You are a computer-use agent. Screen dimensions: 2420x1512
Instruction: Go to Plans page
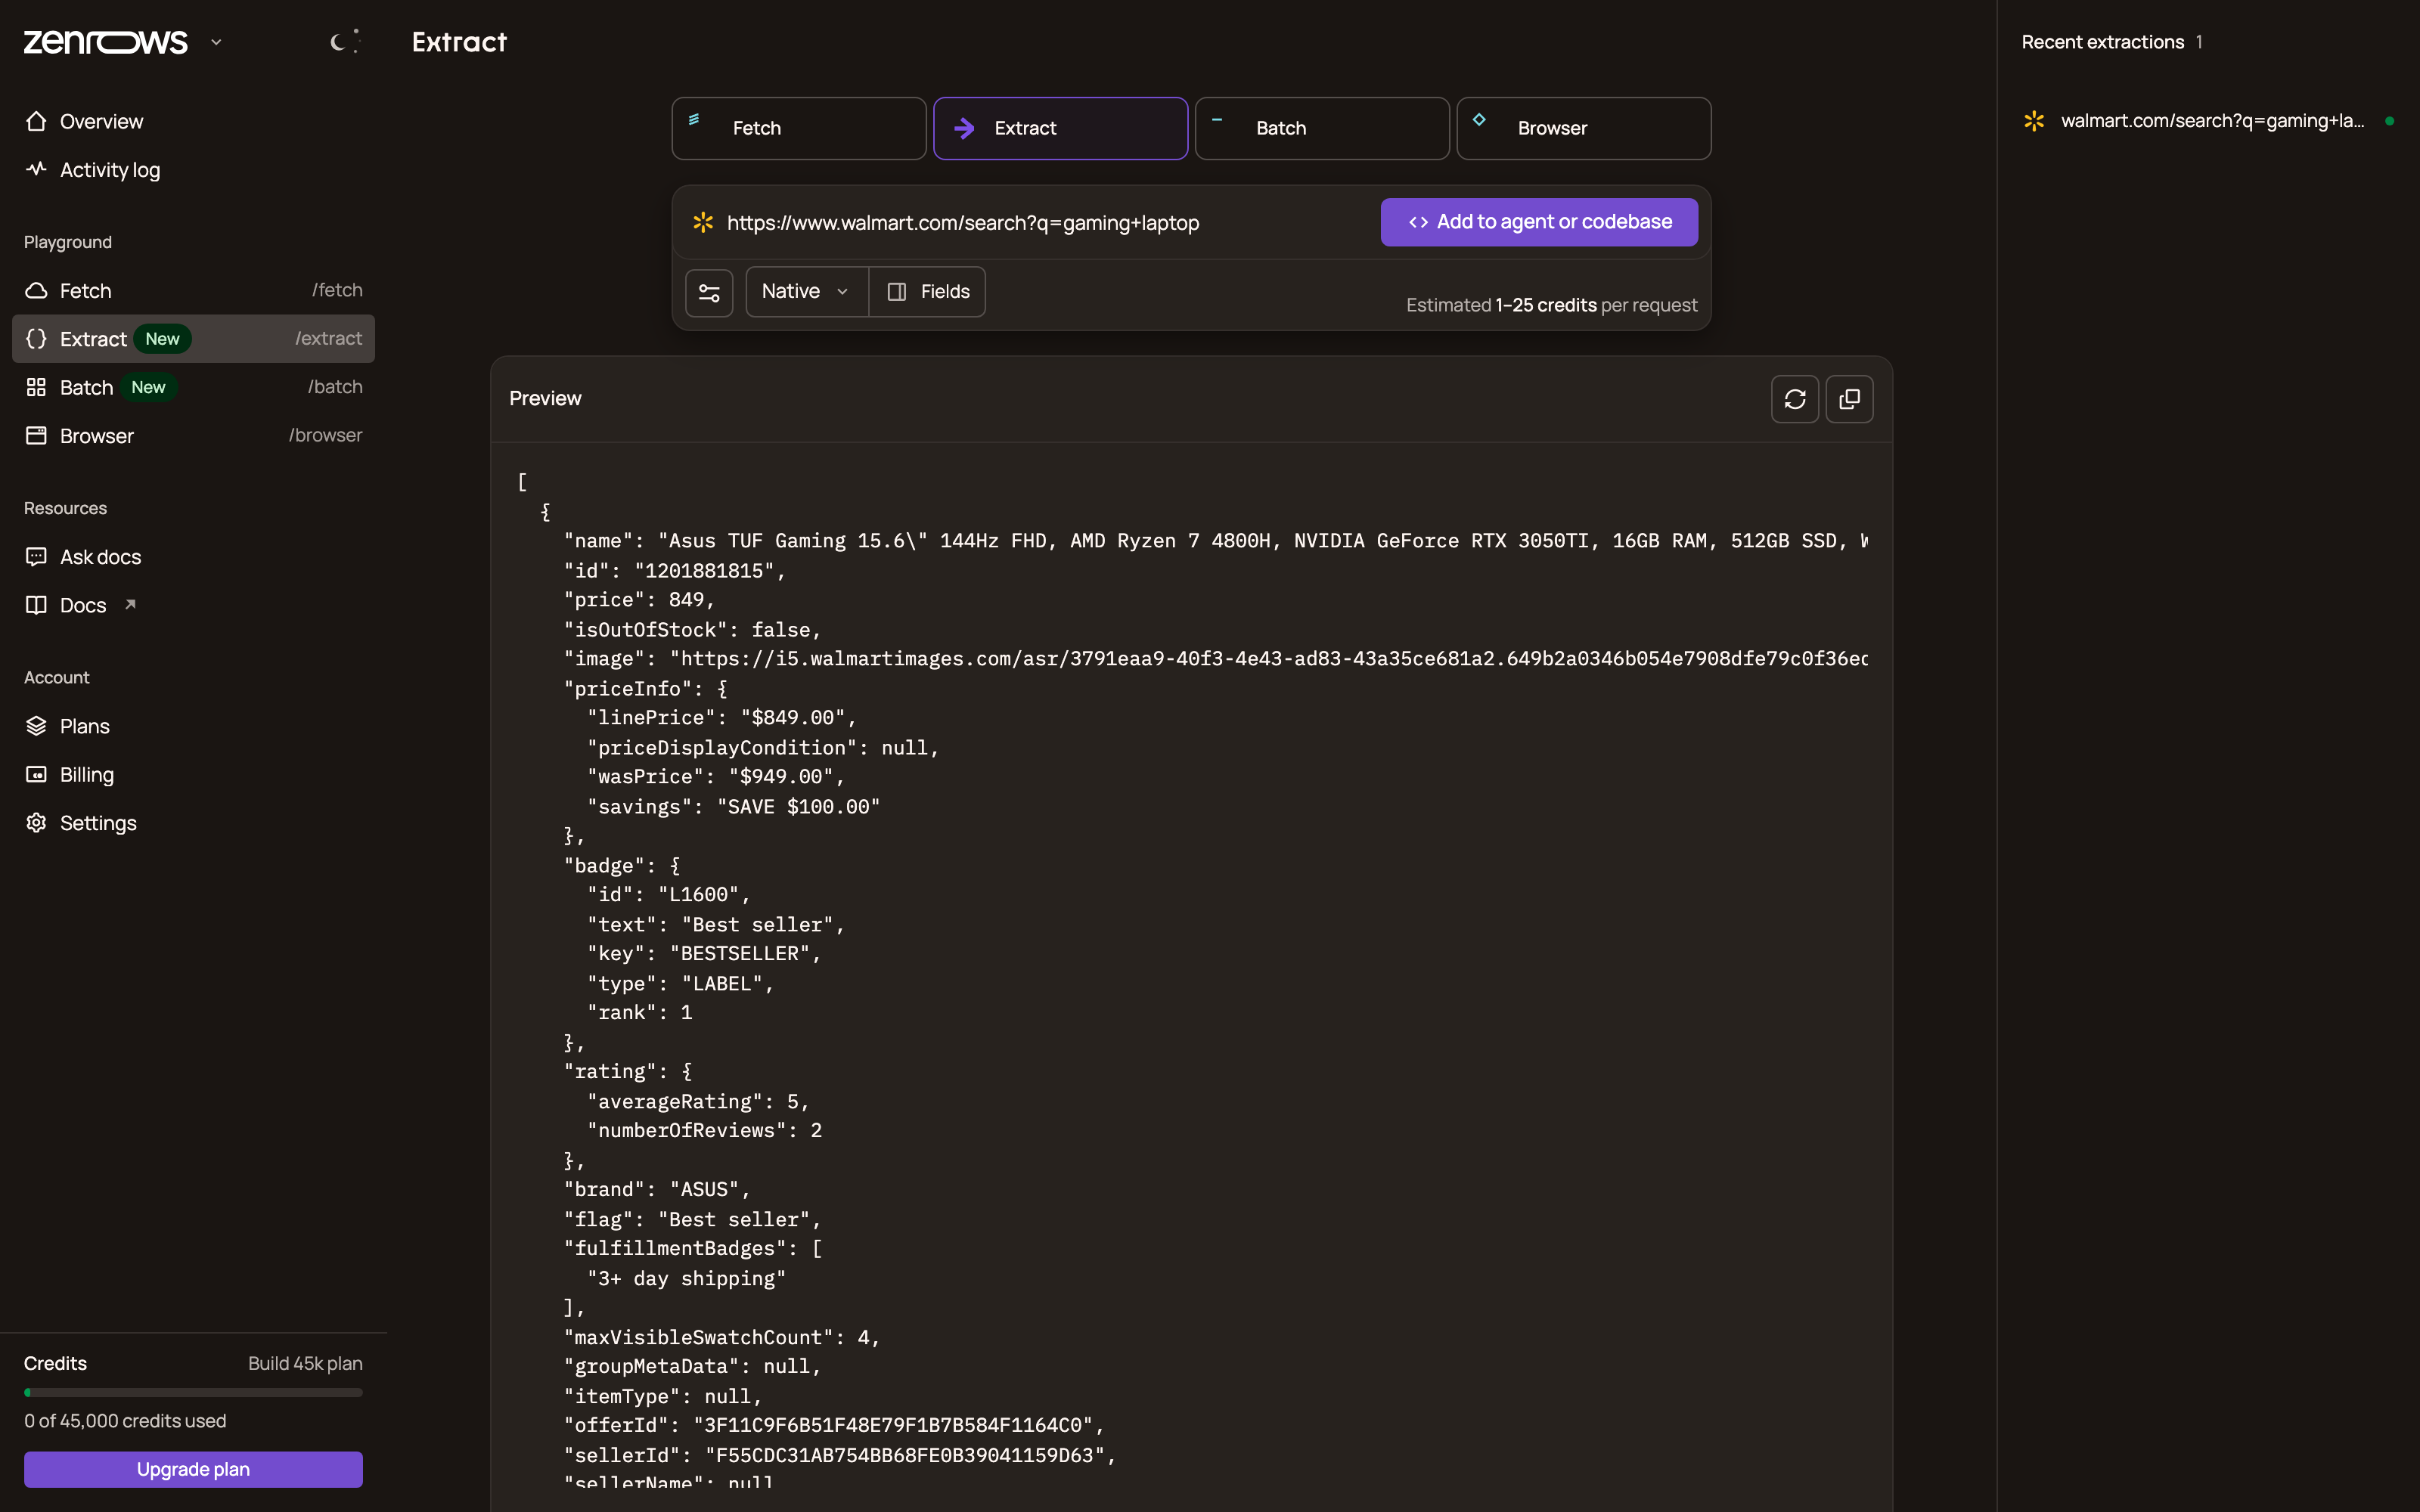(x=193, y=726)
